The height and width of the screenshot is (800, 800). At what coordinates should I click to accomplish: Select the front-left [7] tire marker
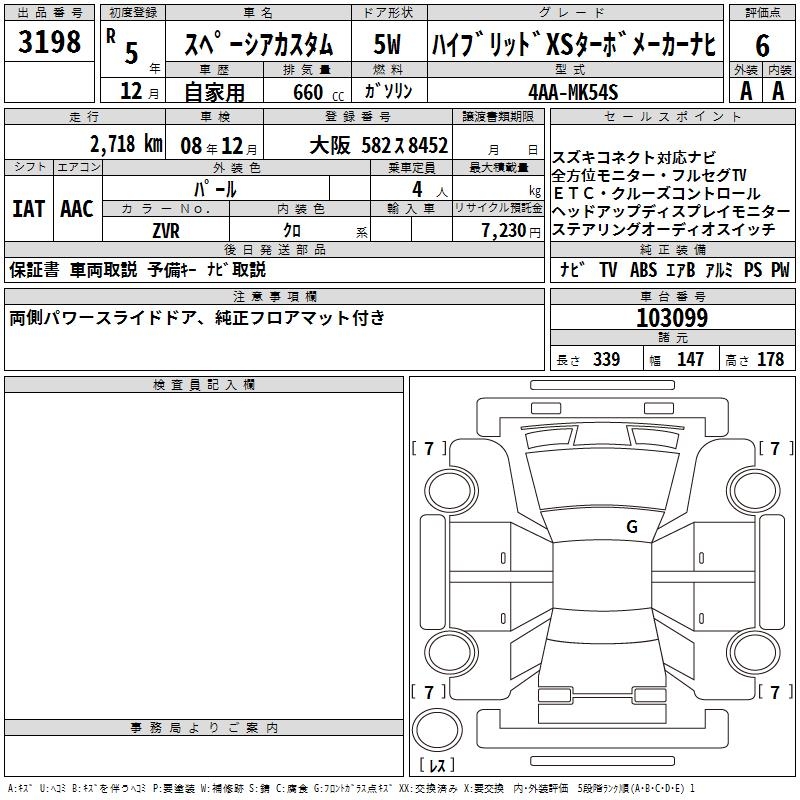(429, 449)
